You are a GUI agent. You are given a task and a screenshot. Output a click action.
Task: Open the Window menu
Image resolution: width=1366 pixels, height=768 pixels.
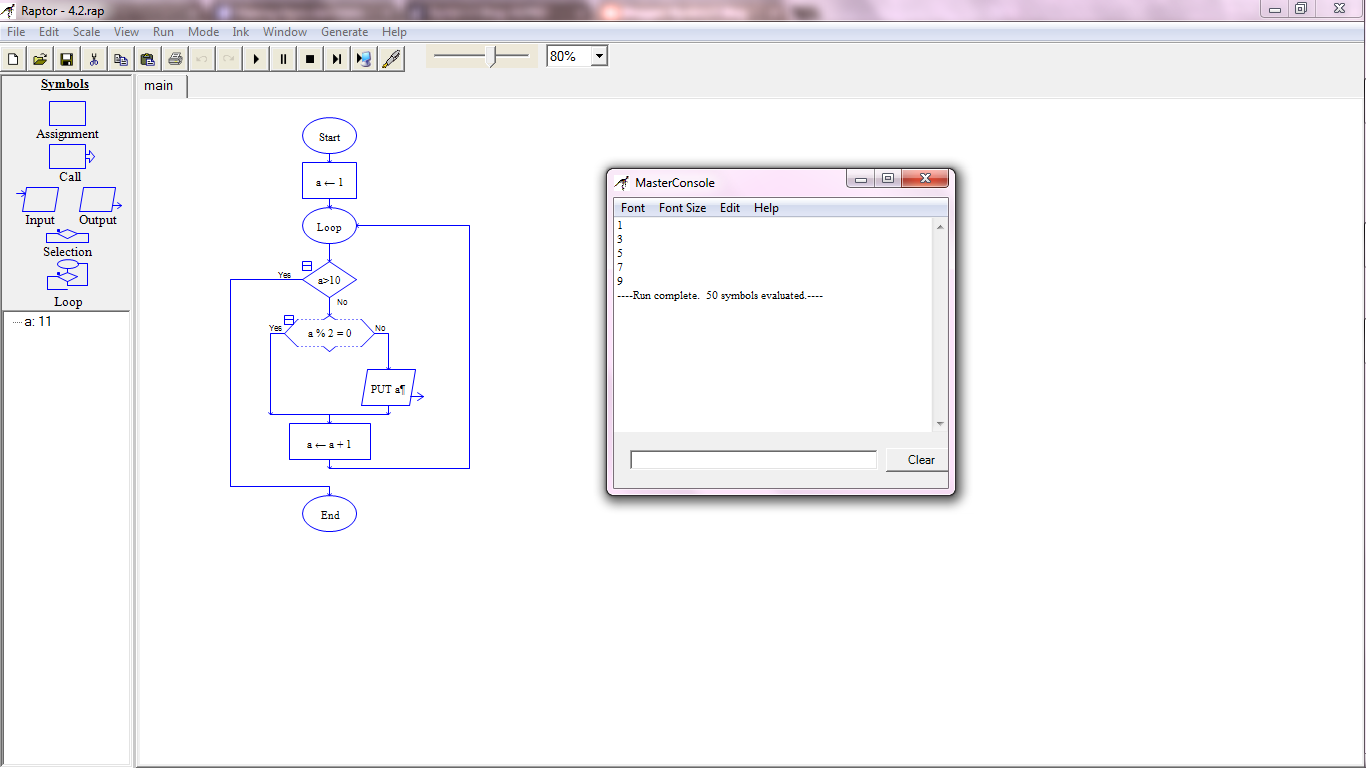tap(285, 32)
